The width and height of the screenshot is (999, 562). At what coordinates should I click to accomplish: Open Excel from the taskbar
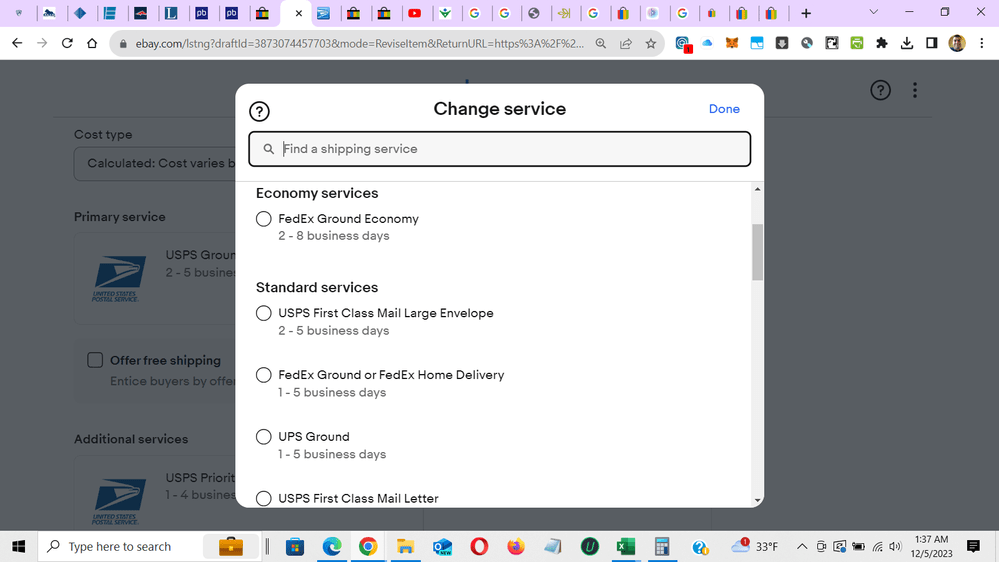tap(626, 547)
